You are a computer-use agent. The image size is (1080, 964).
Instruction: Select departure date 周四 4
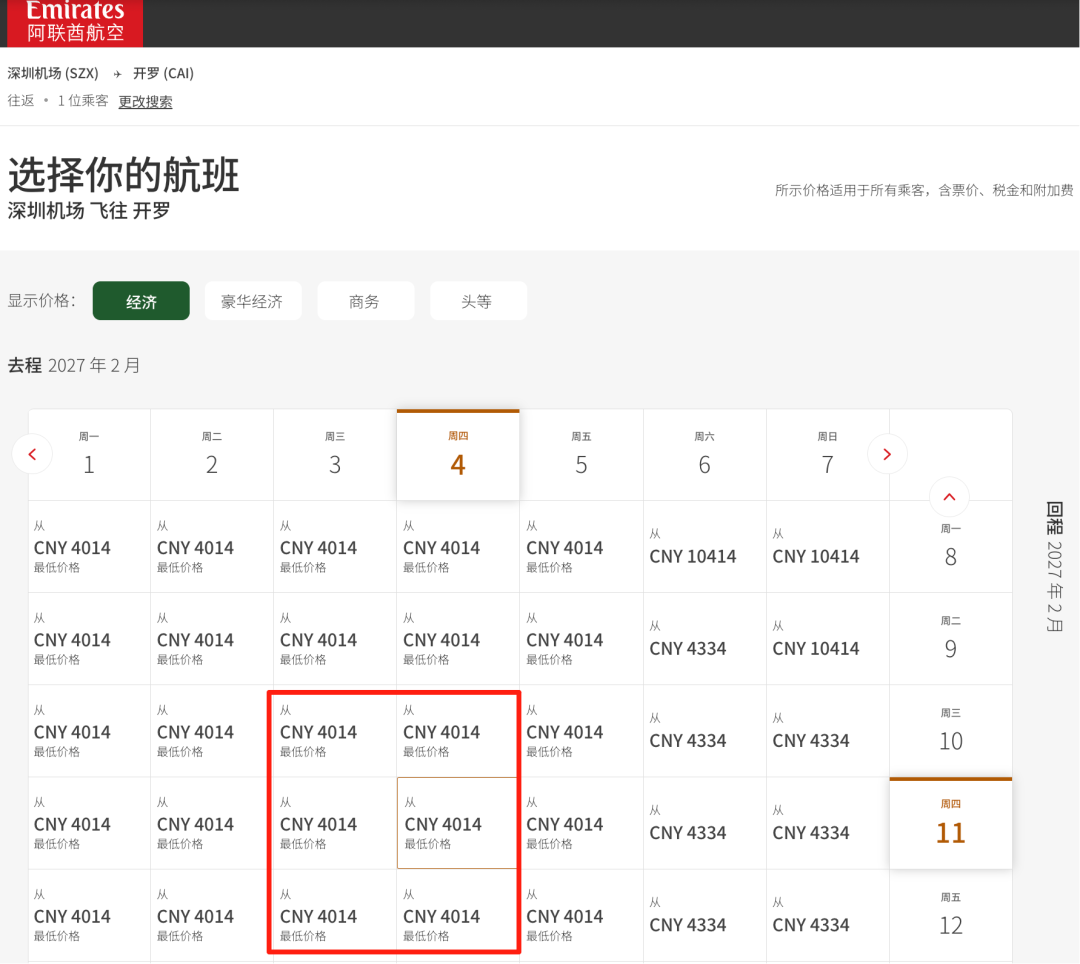(x=457, y=455)
